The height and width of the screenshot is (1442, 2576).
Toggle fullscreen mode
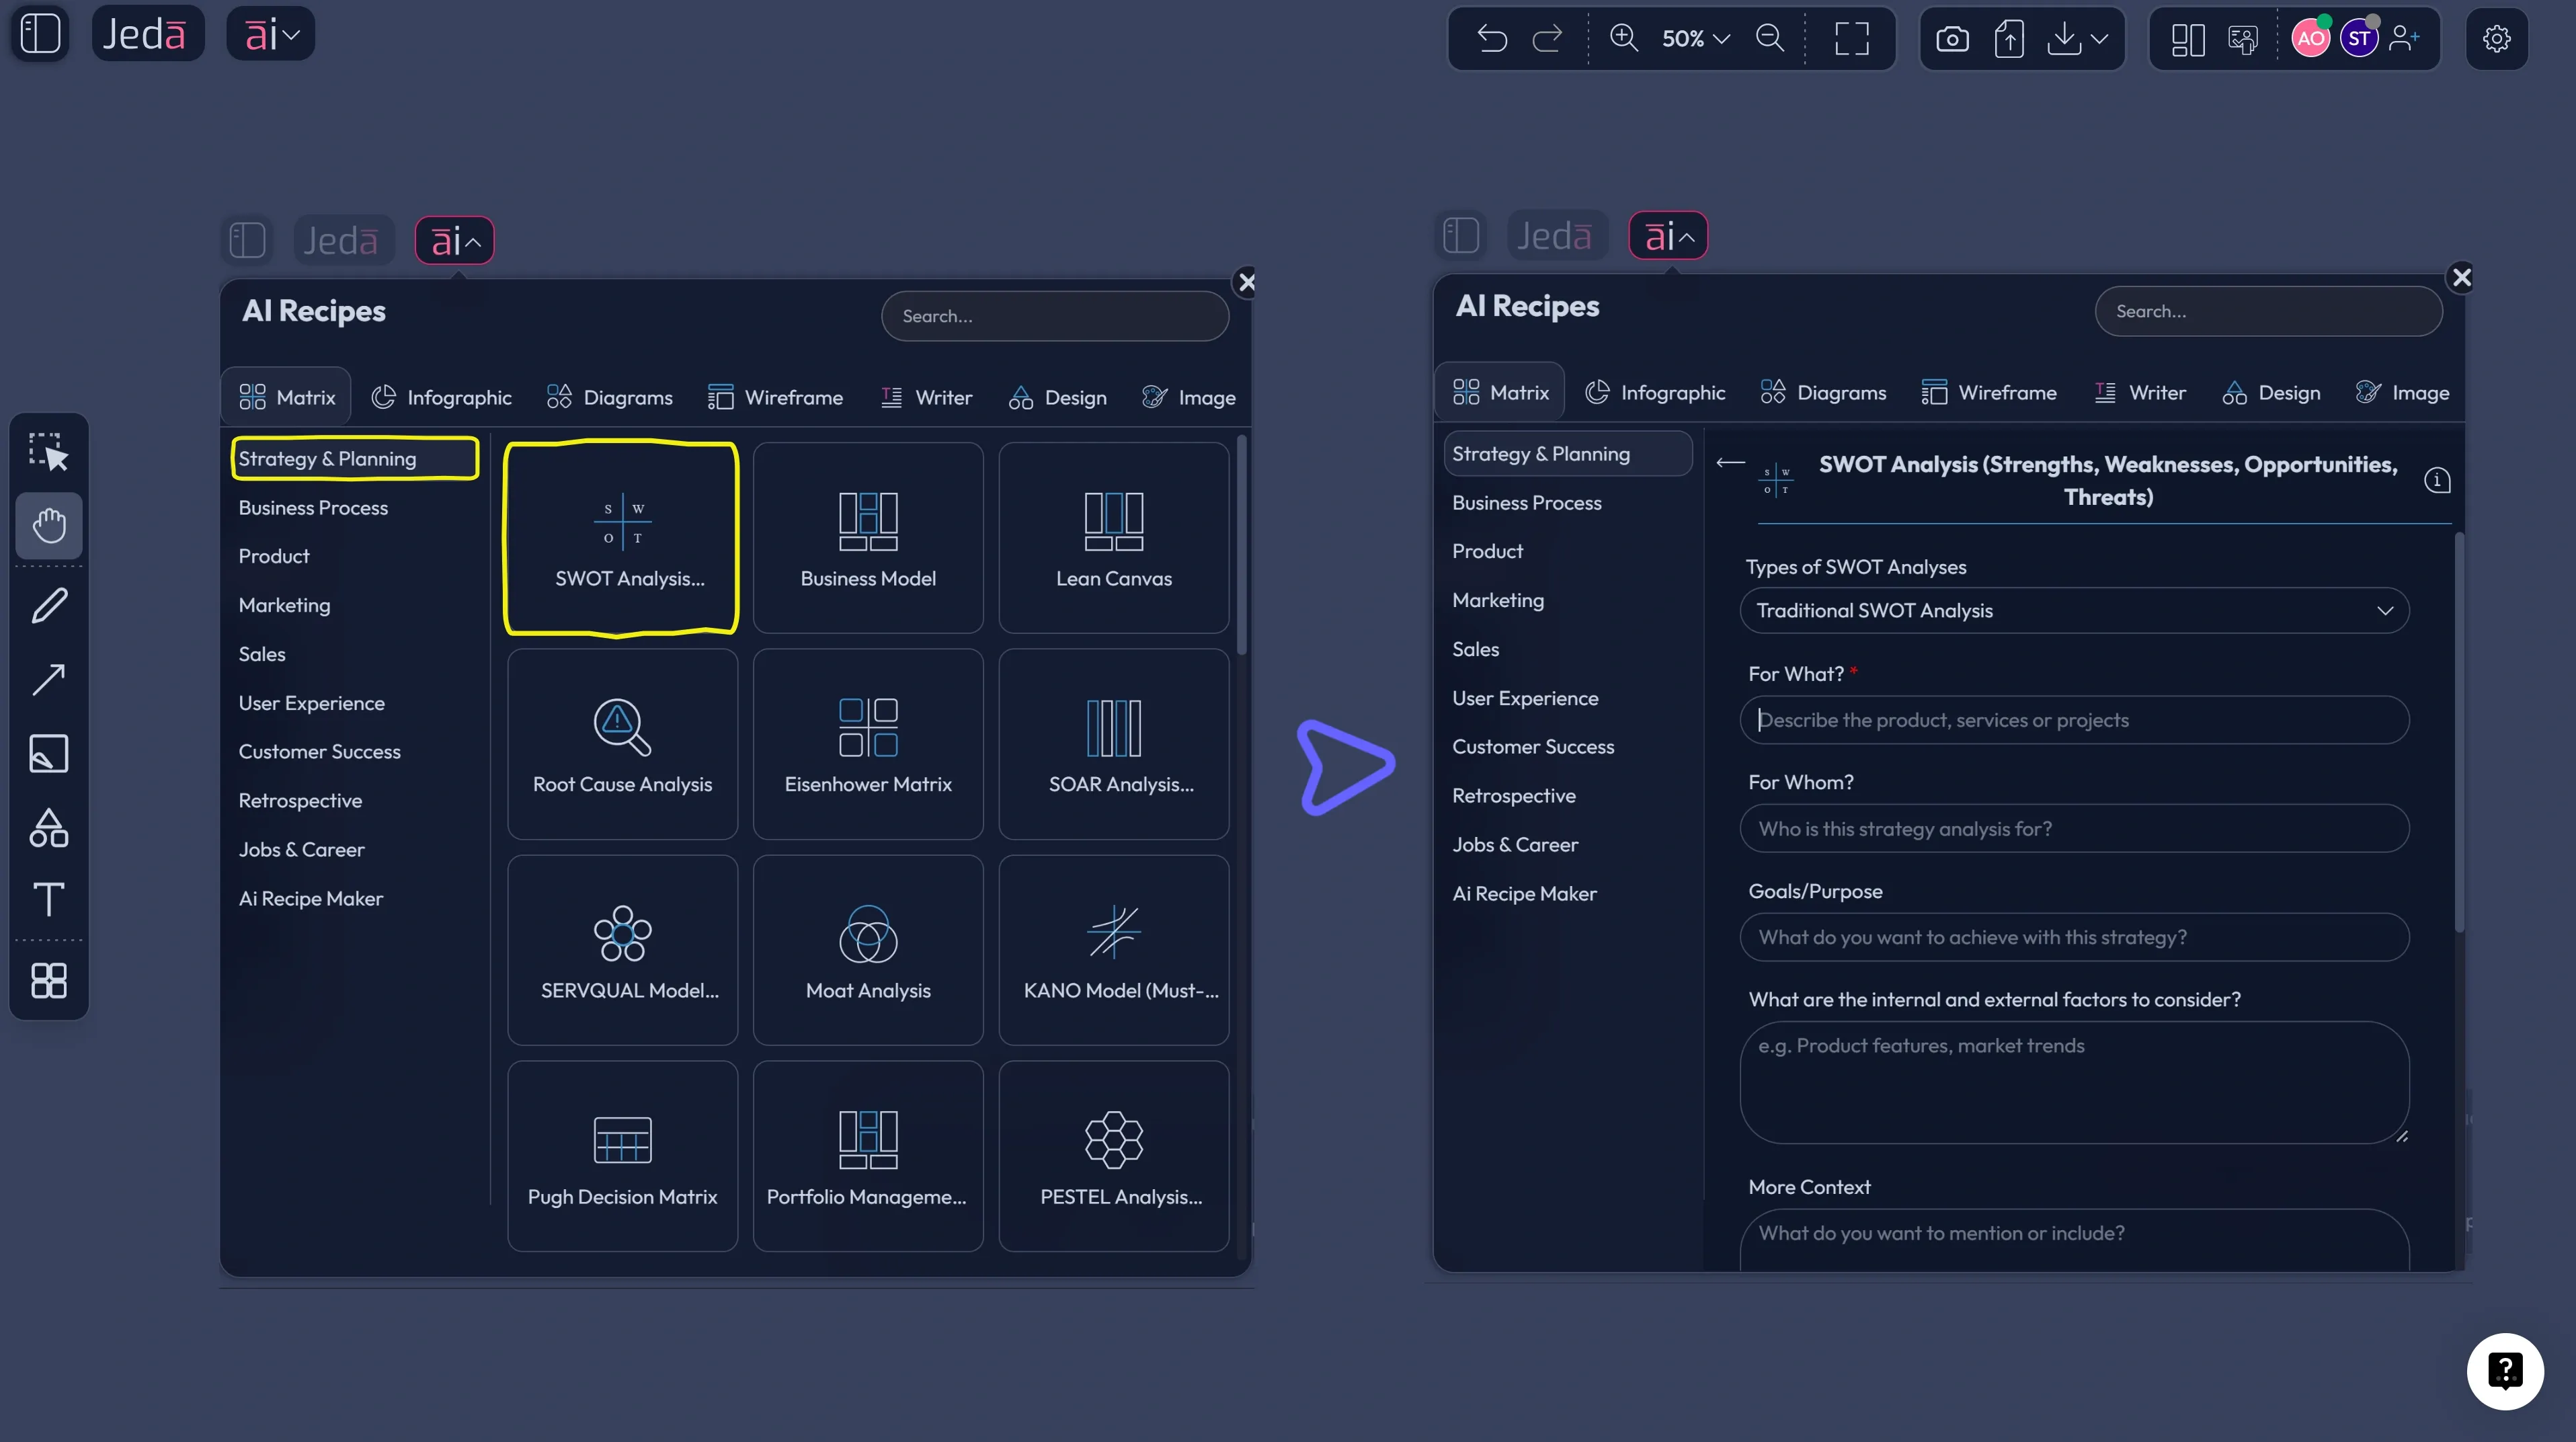click(x=1852, y=38)
